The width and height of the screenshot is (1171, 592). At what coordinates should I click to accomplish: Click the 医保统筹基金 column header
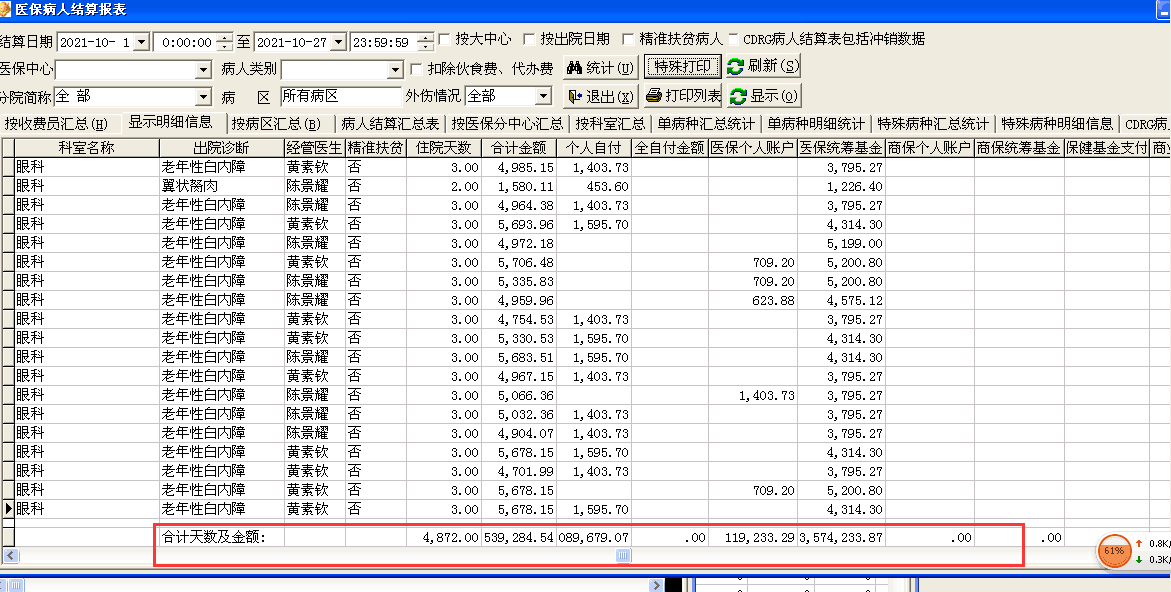click(840, 147)
